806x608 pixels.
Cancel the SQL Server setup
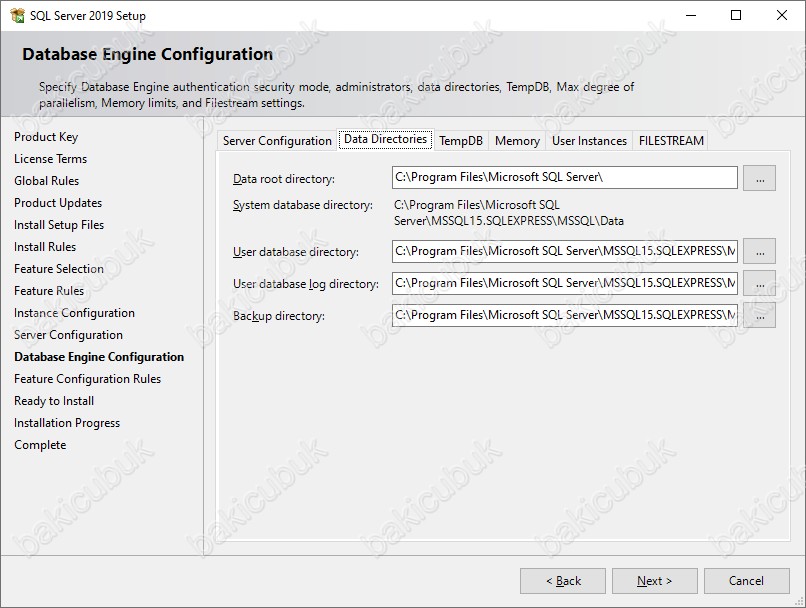747,581
